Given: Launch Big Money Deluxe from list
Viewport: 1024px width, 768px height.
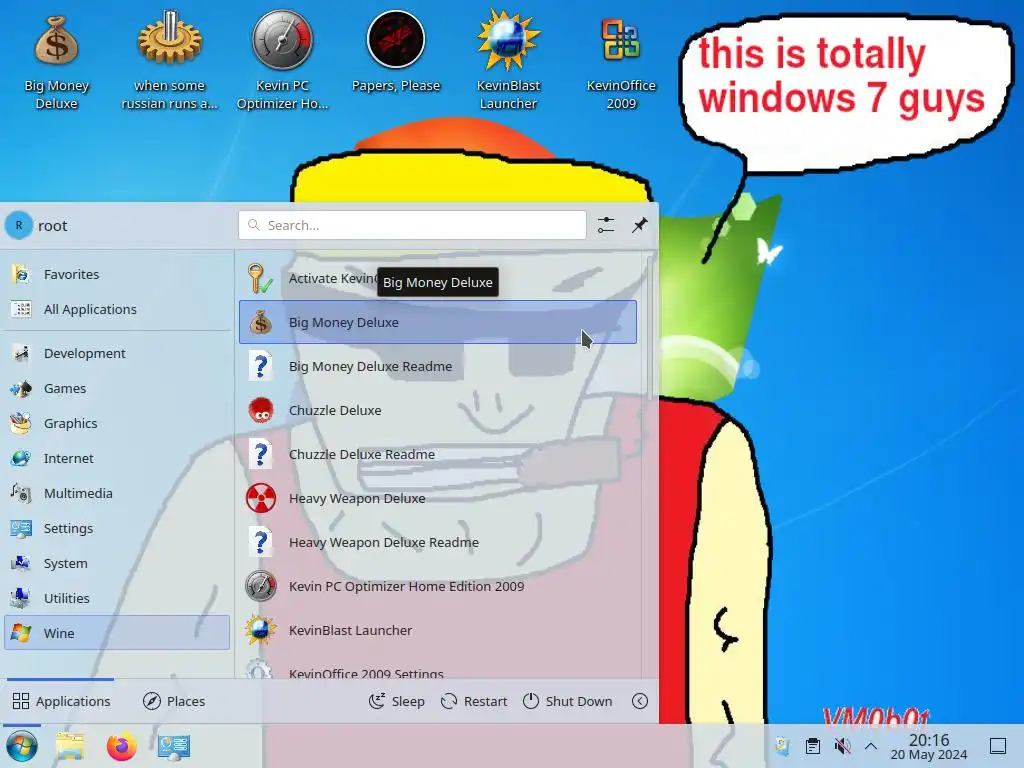Looking at the screenshot, I should click(438, 322).
